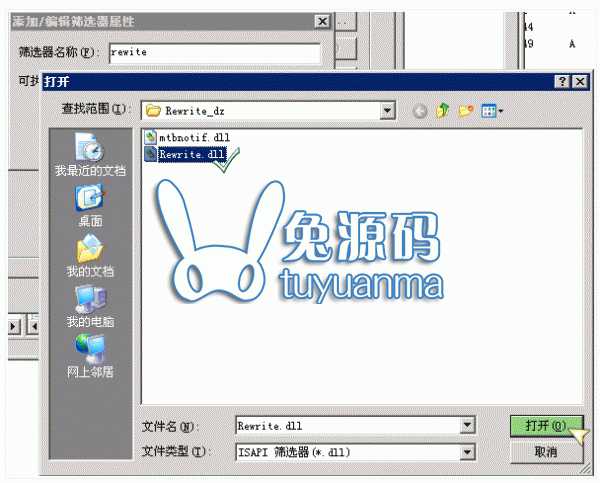The height and width of the screenshot is (483, 600).
Task: Go to Desktop (桌面) in places bar
Action: point(90,206)
